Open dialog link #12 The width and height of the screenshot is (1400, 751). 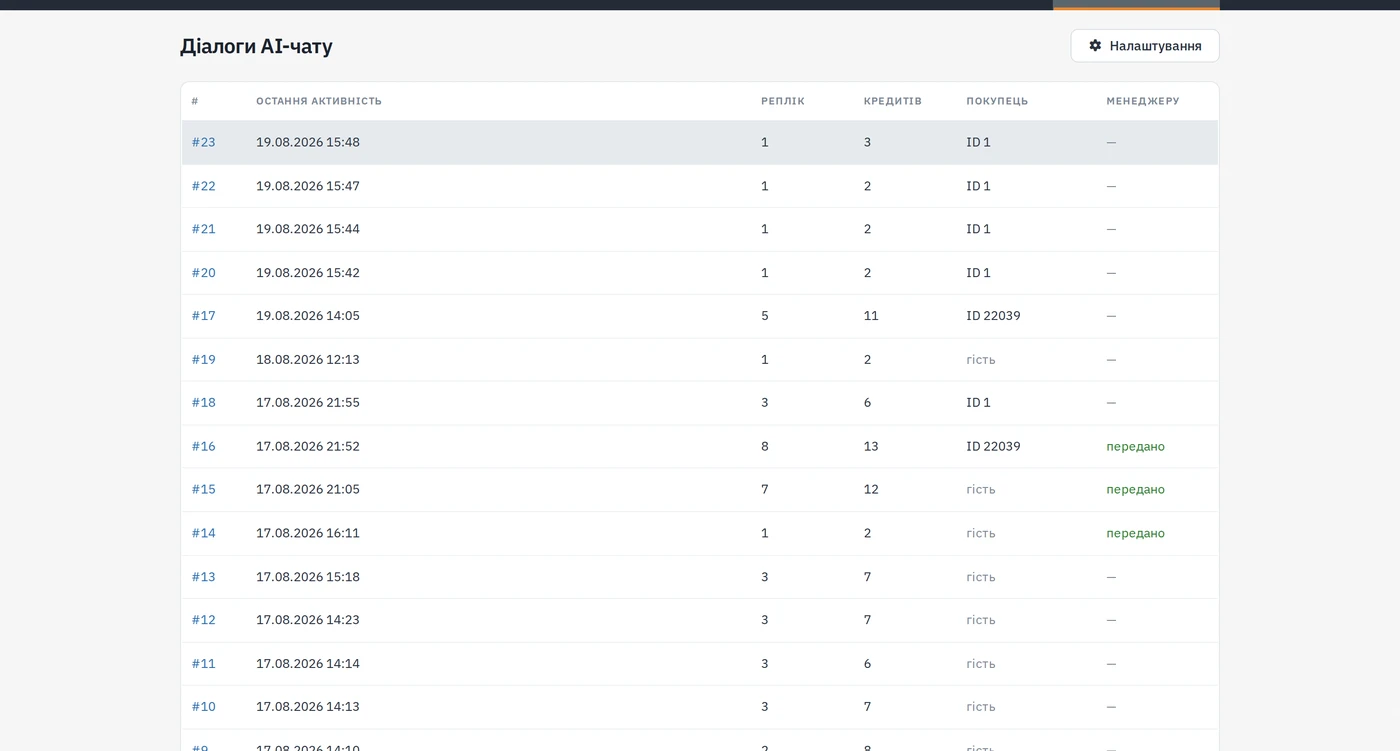[x=204, y=620]
